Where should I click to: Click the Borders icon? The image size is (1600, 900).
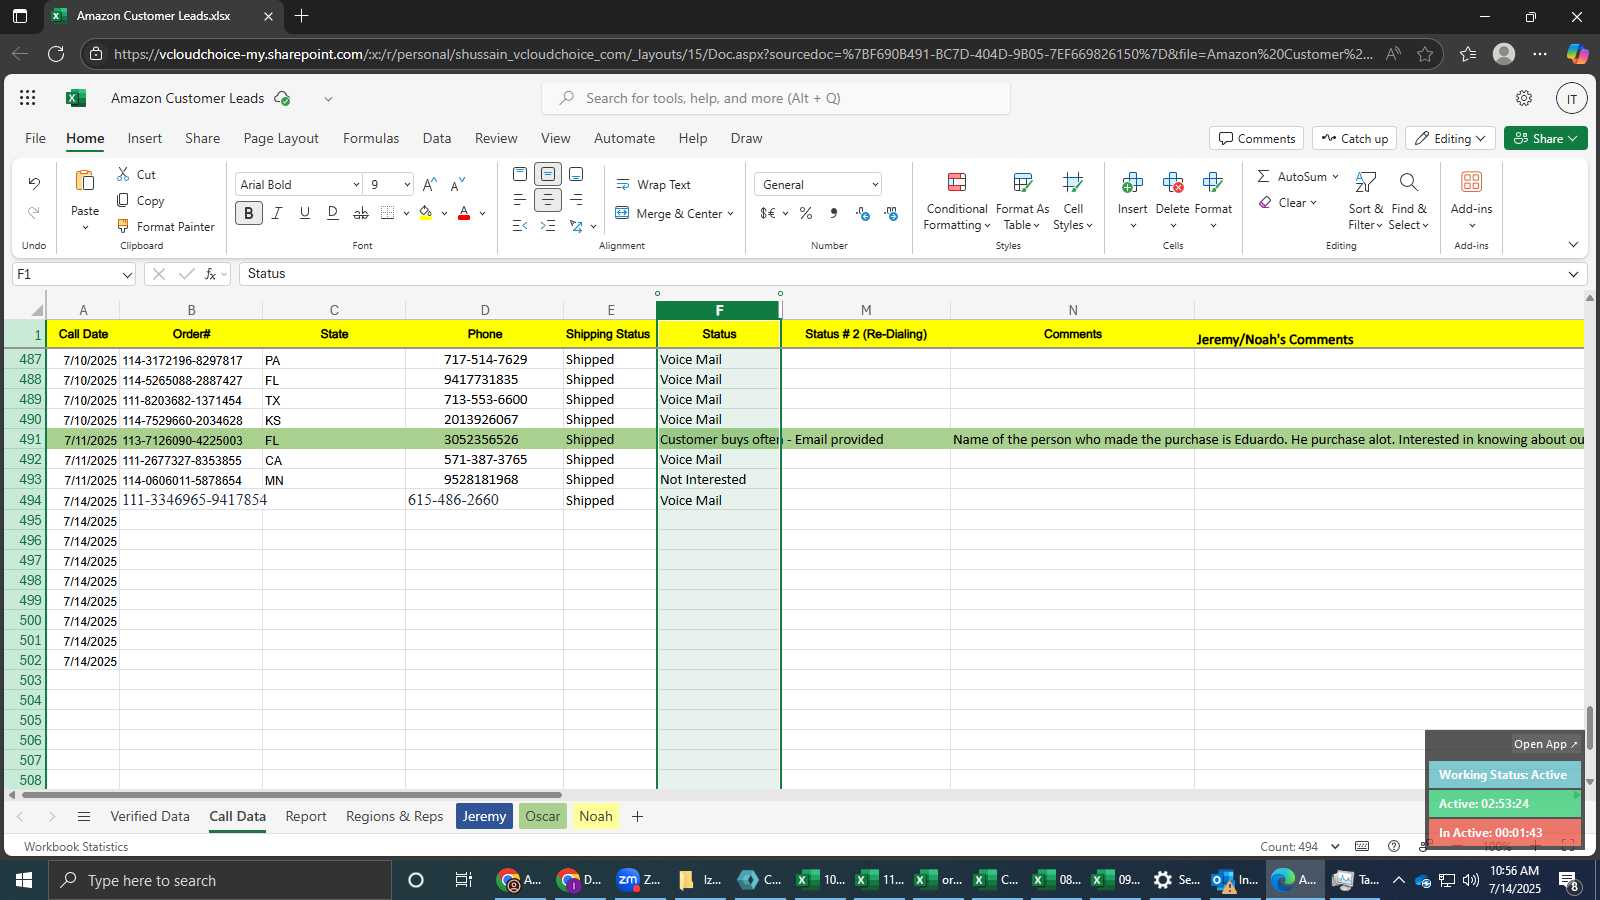point(388,213)
